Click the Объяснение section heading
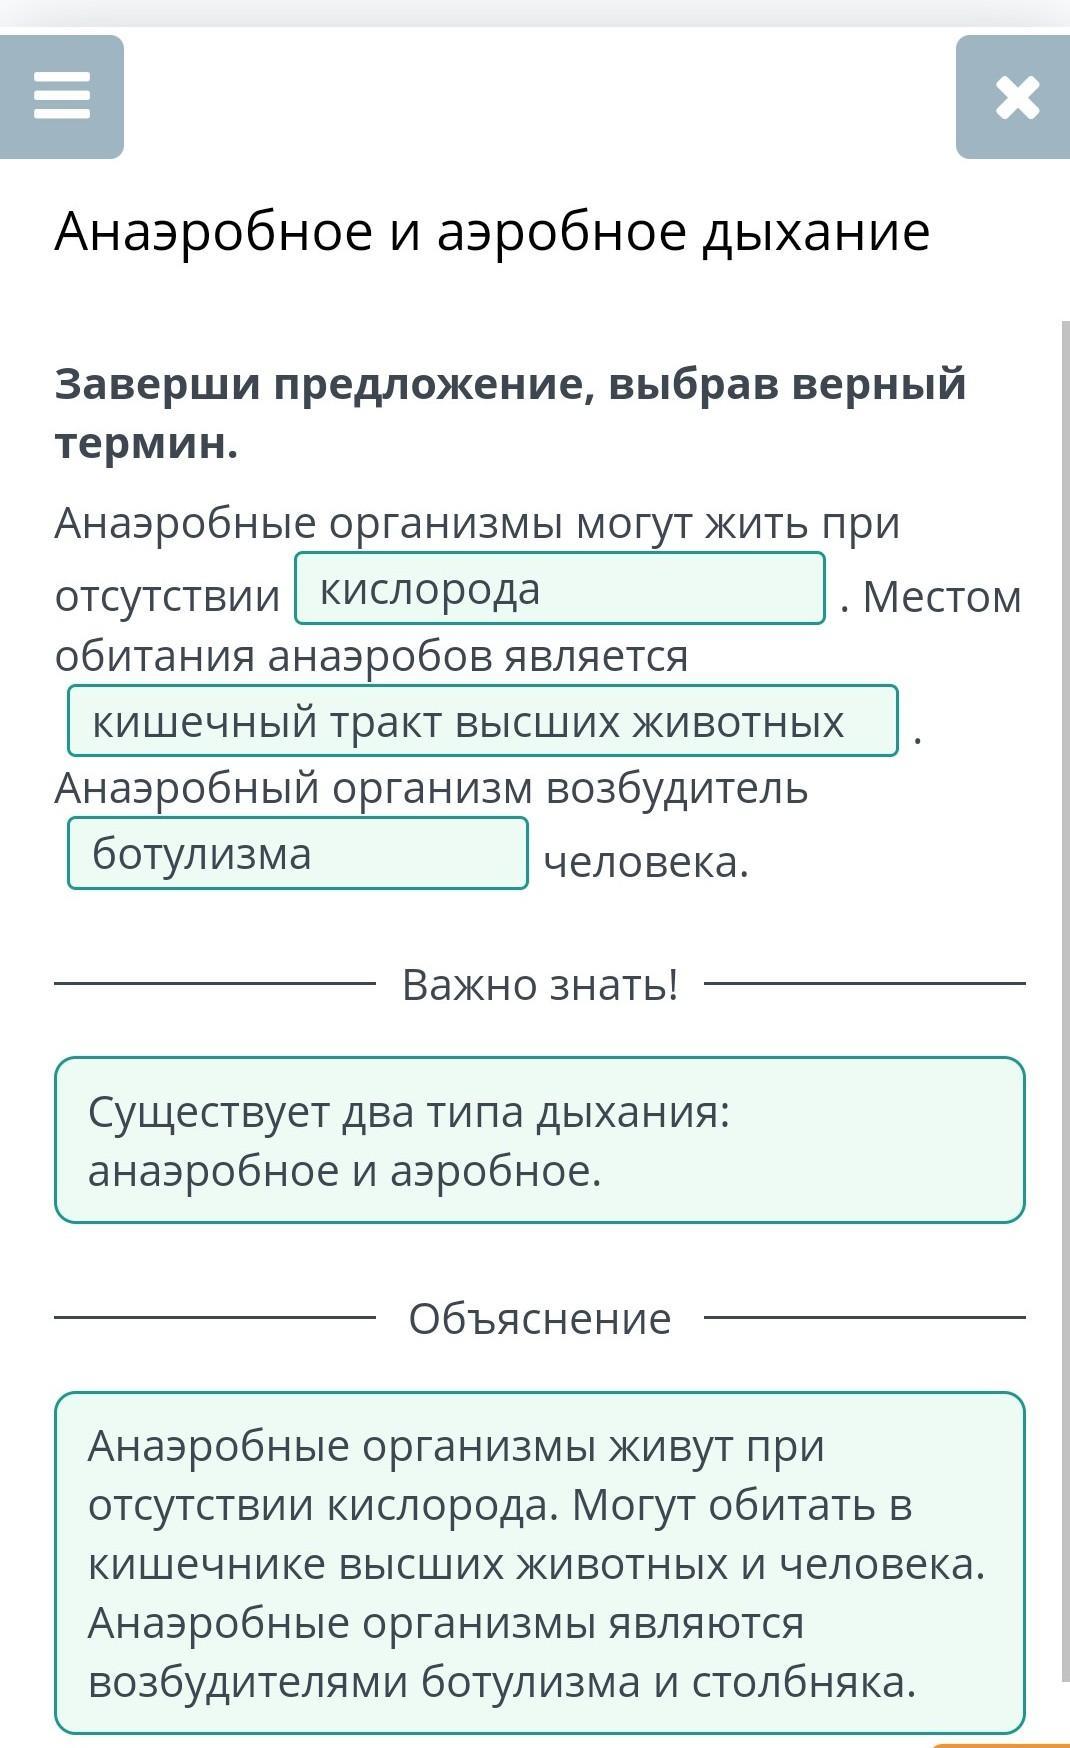This screenshot has height=1748, width=1070. pyautogui.click(x=540, y=1319)
